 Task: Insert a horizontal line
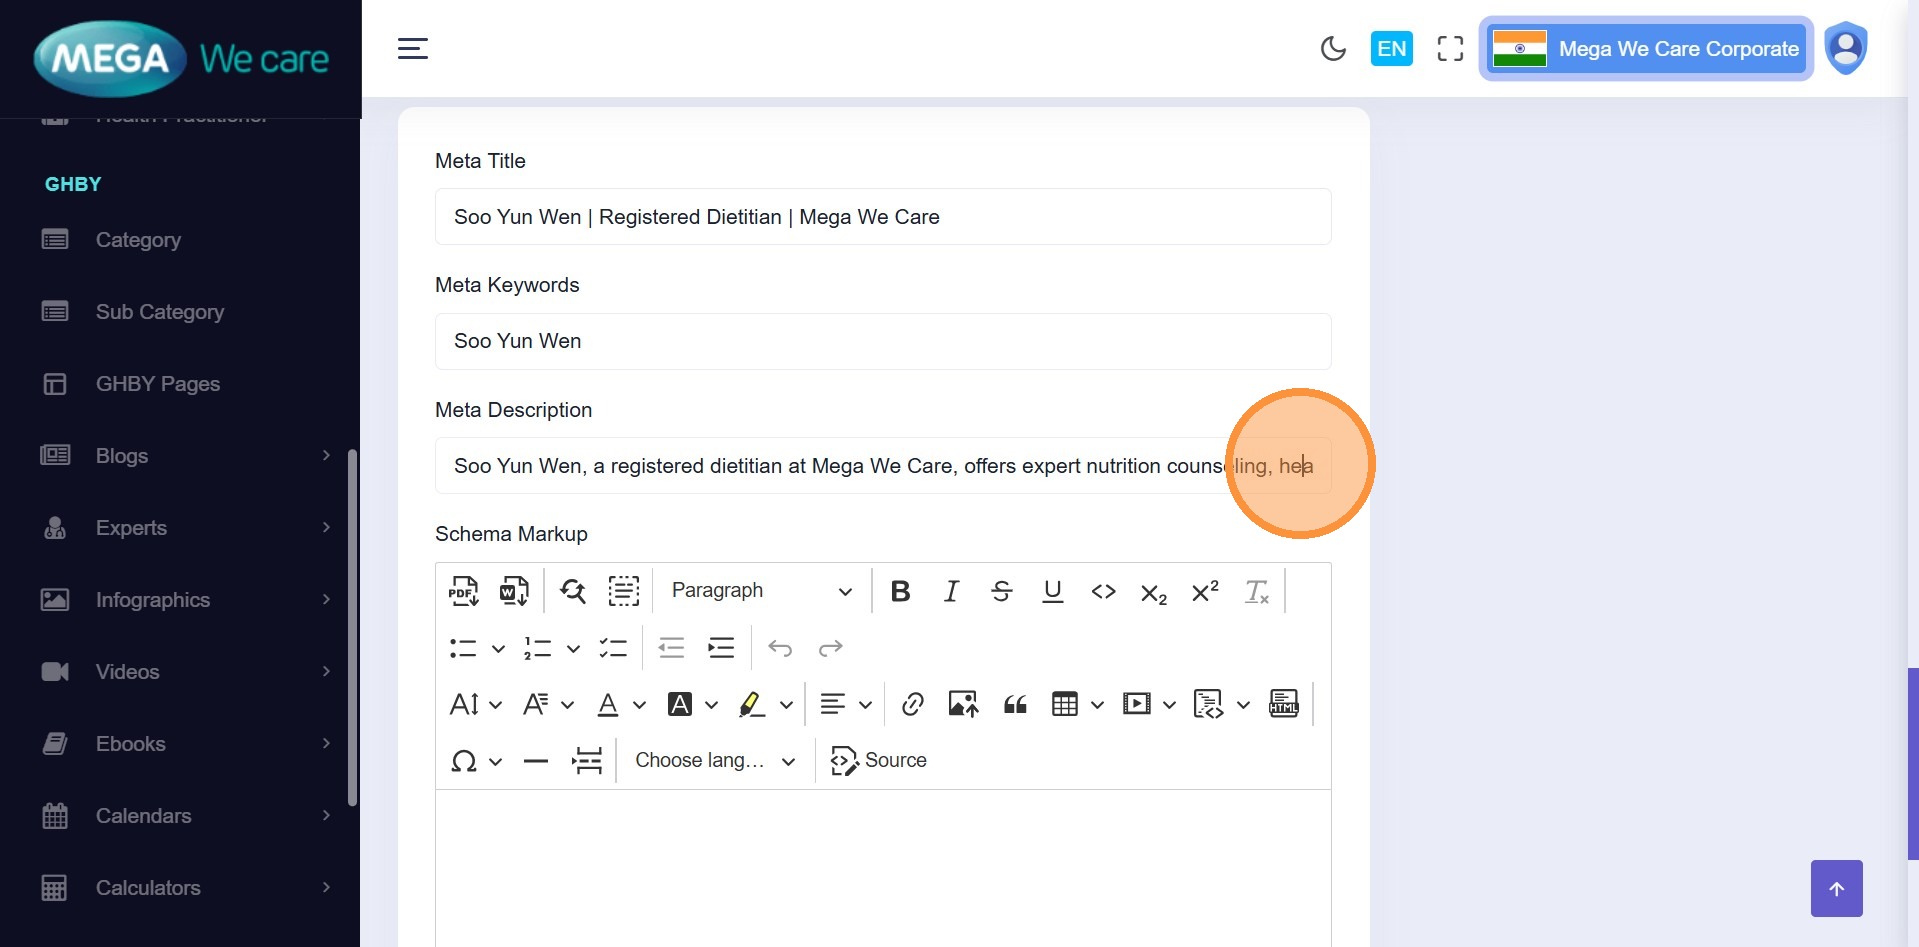536,761
